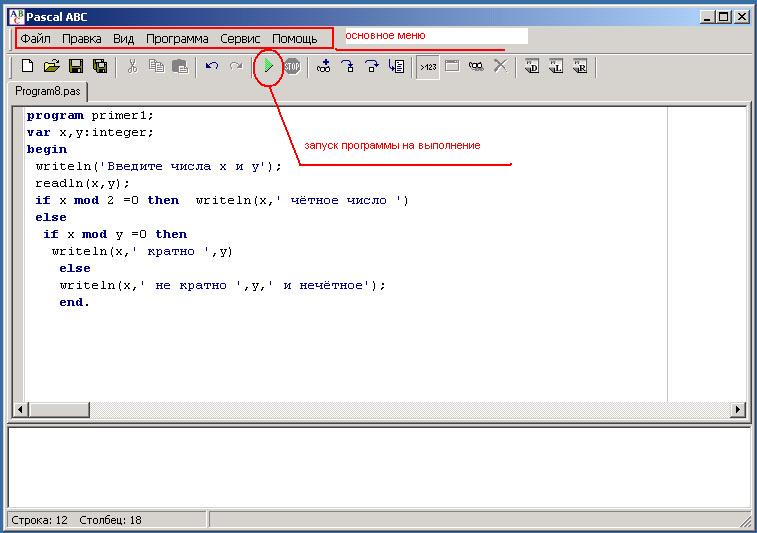Redo the edit with the redo arrow
The image size is (757, 533).
(236, 66)
